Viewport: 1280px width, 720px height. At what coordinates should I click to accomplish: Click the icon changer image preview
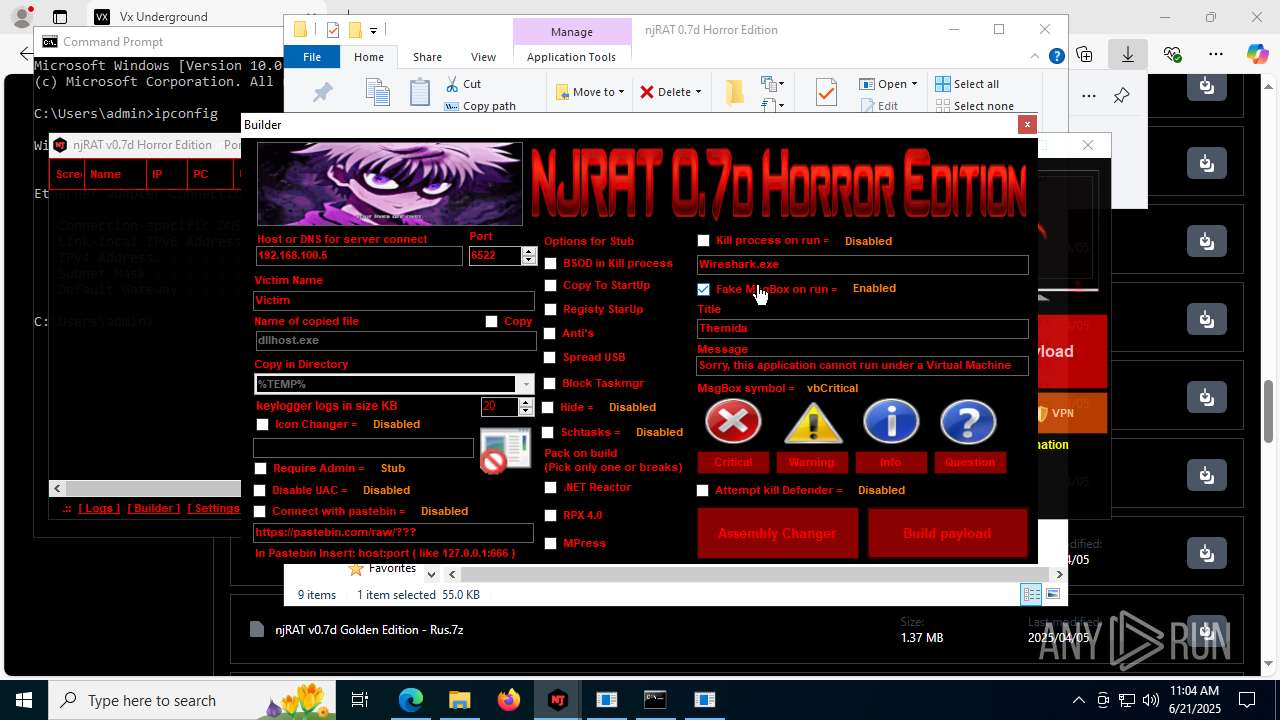coord(505,450)
